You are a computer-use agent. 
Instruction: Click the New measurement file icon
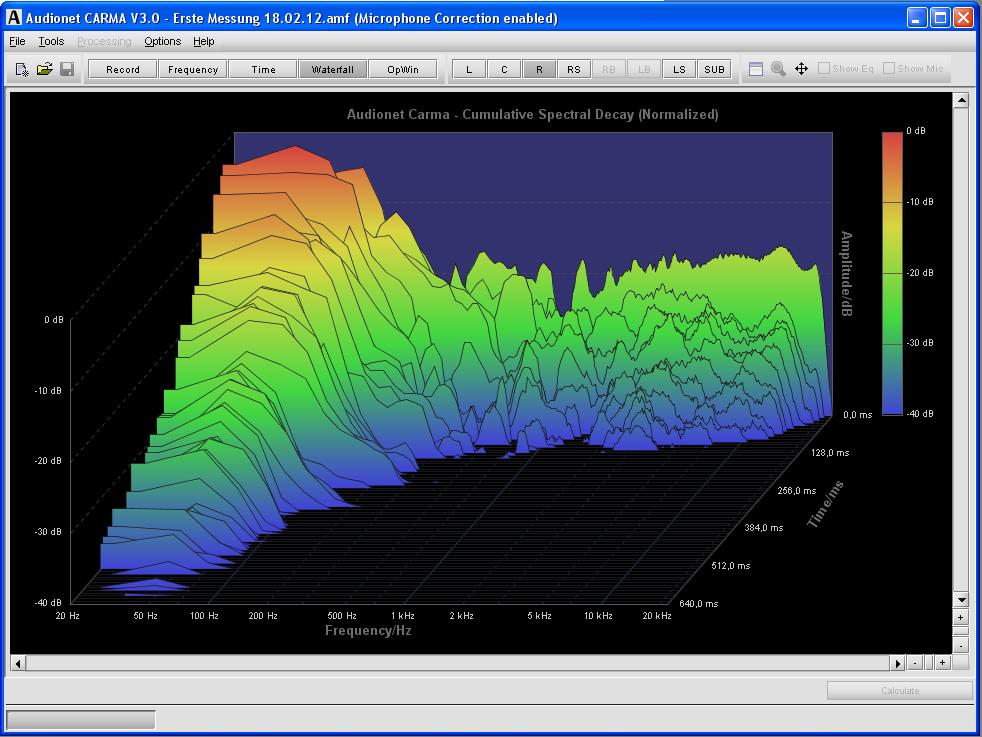point(22,69)
